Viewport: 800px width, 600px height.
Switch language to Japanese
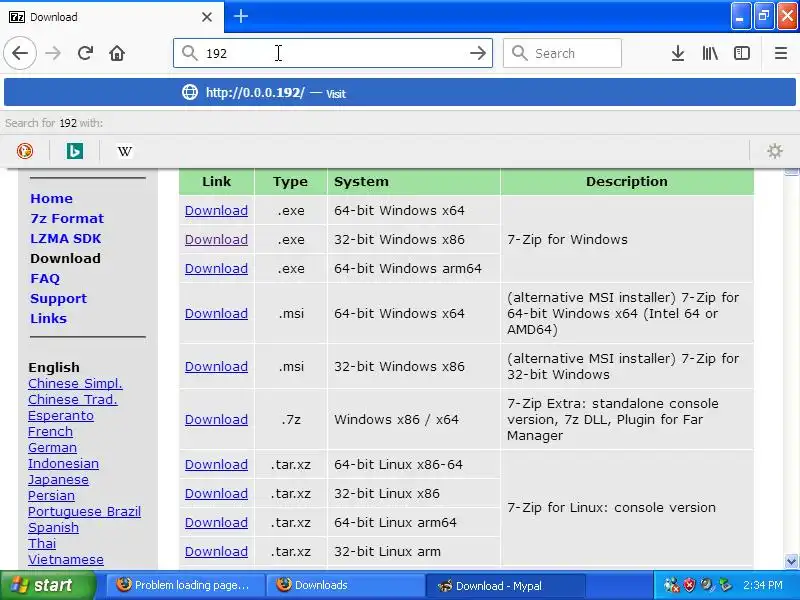pos(58,480)
